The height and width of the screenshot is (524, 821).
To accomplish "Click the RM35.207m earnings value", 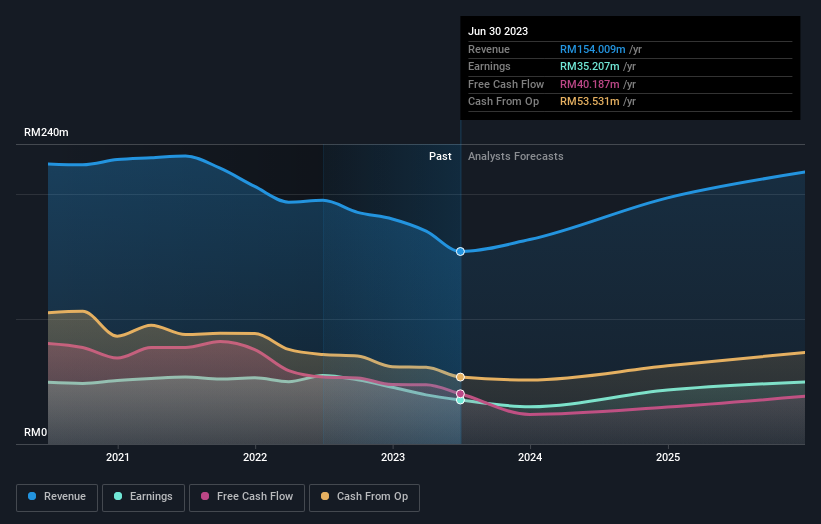I will tap(590, 66).
